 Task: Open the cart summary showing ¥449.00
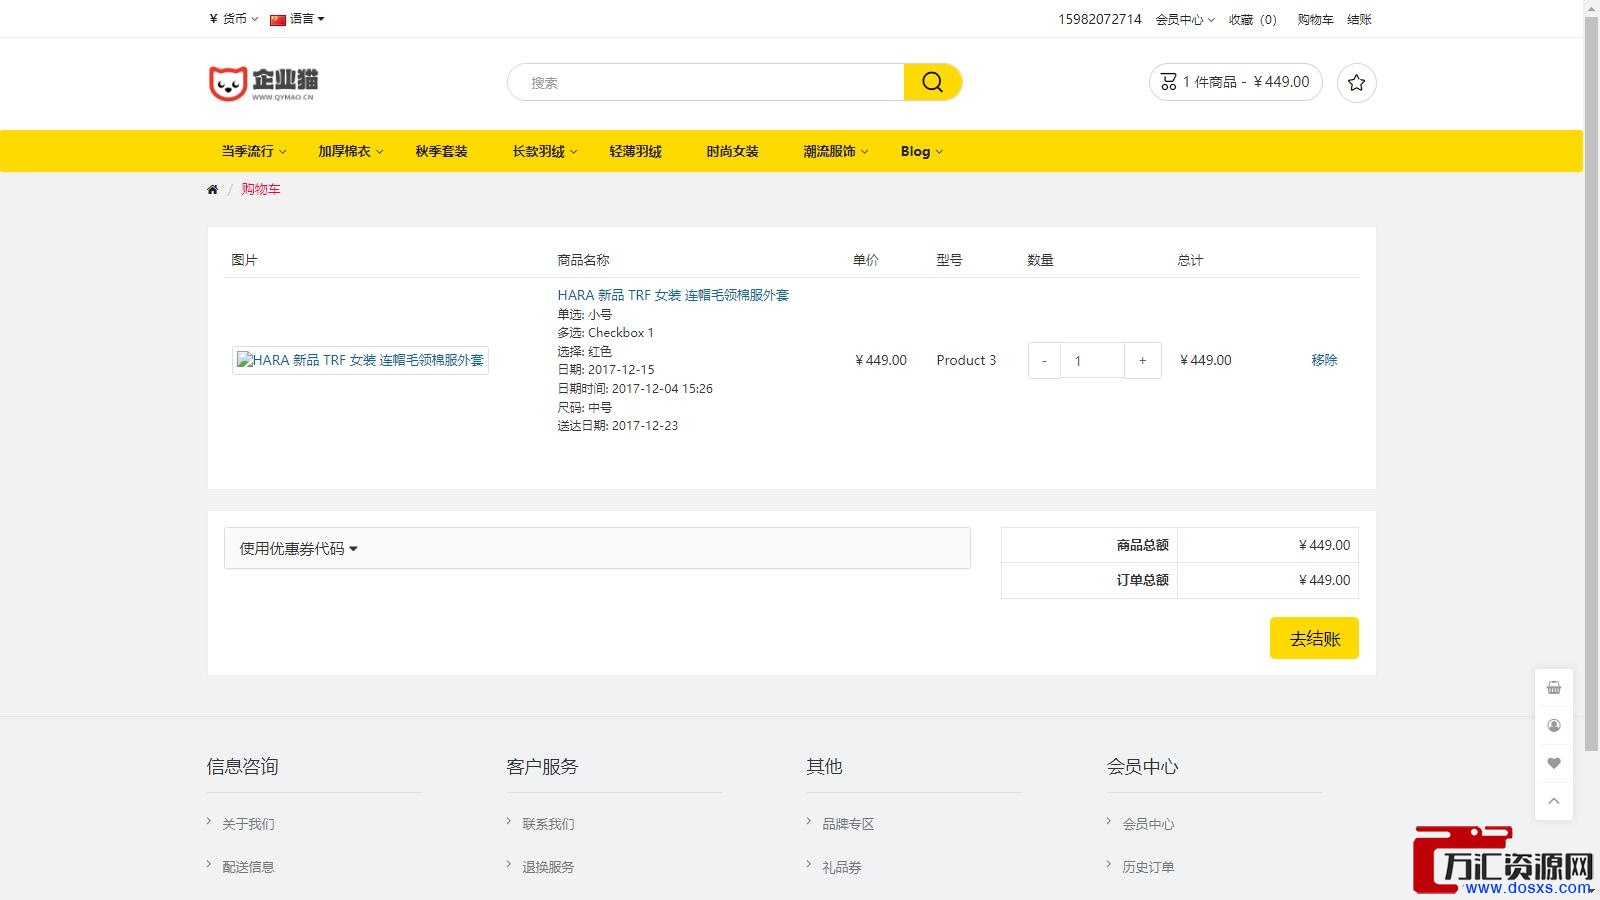pyautogui.click(x=1235, y=82)
